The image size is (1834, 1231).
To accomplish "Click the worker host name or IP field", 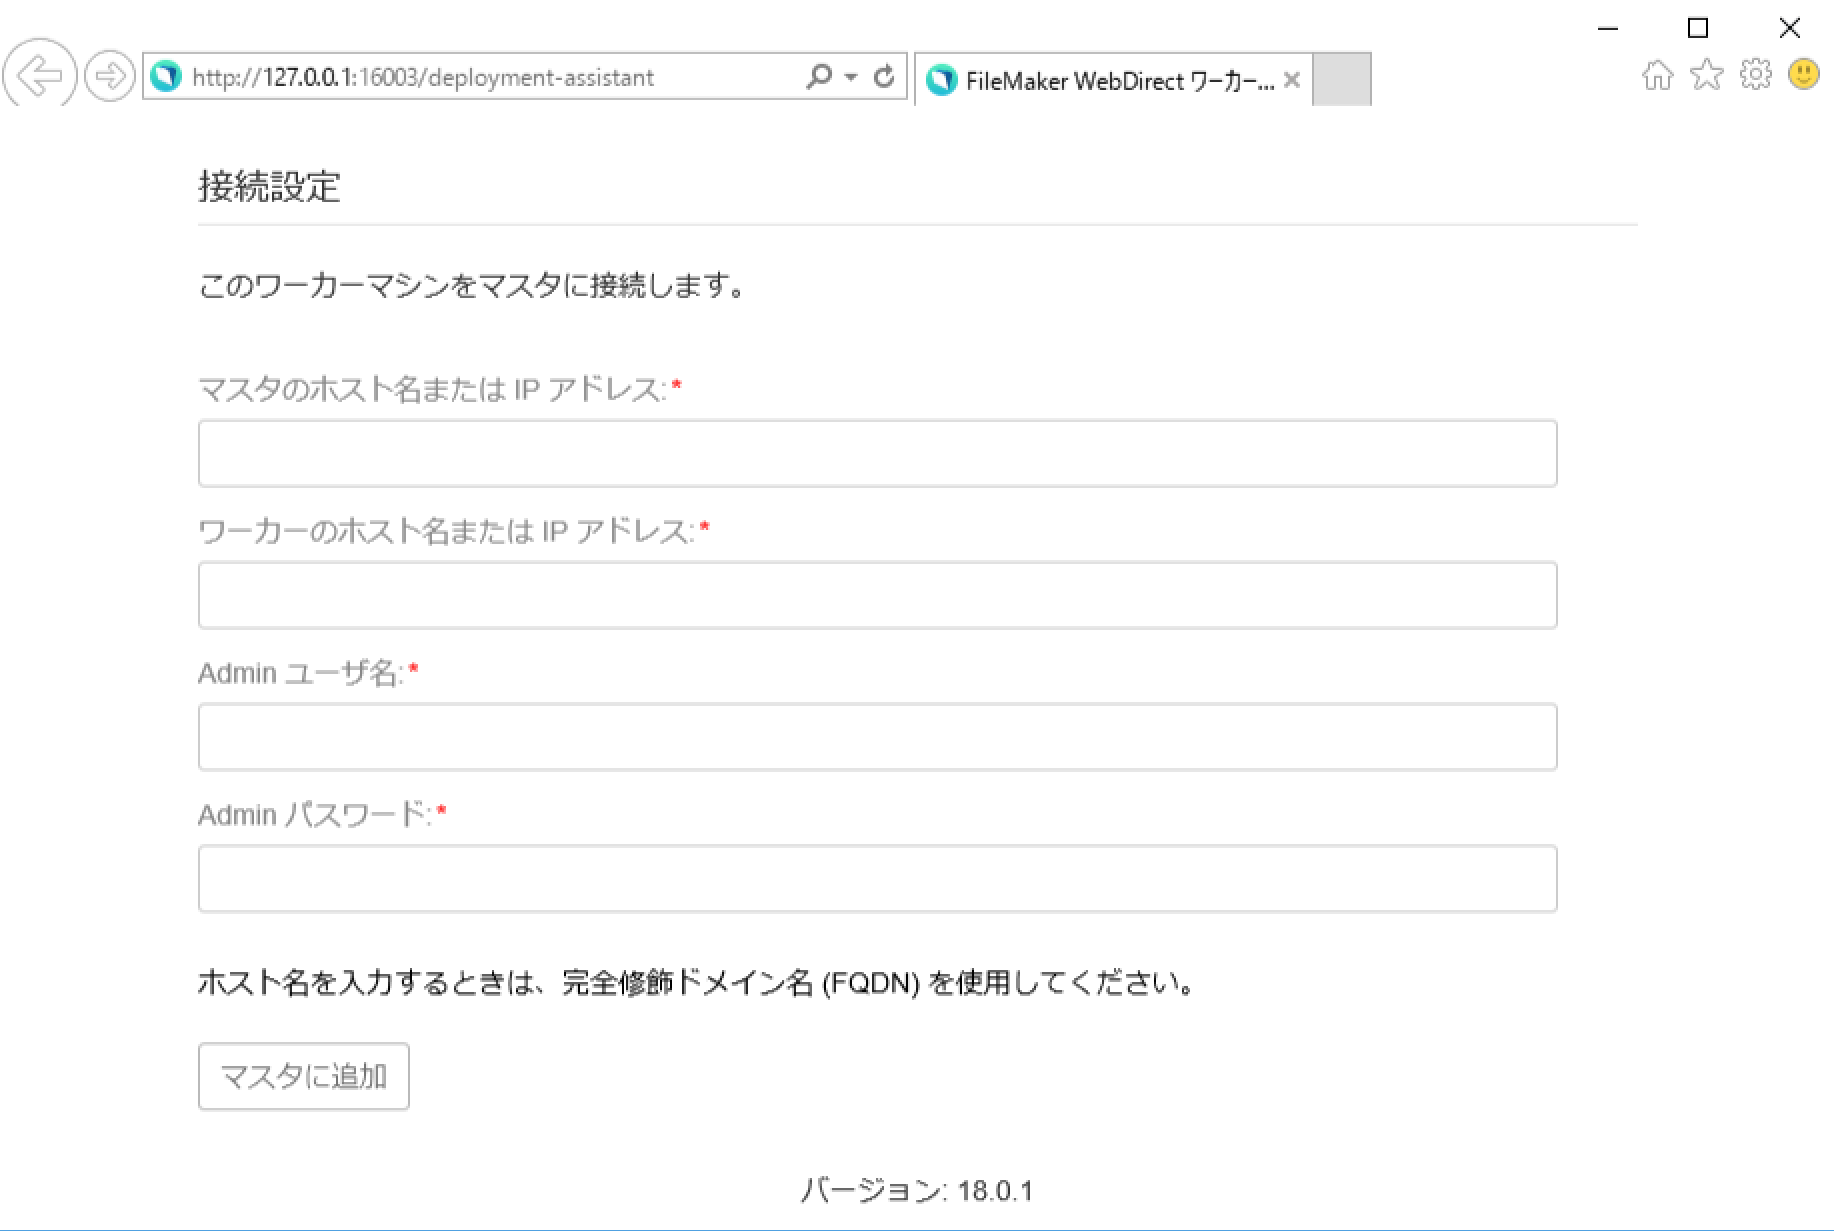I will pos(877,595).
